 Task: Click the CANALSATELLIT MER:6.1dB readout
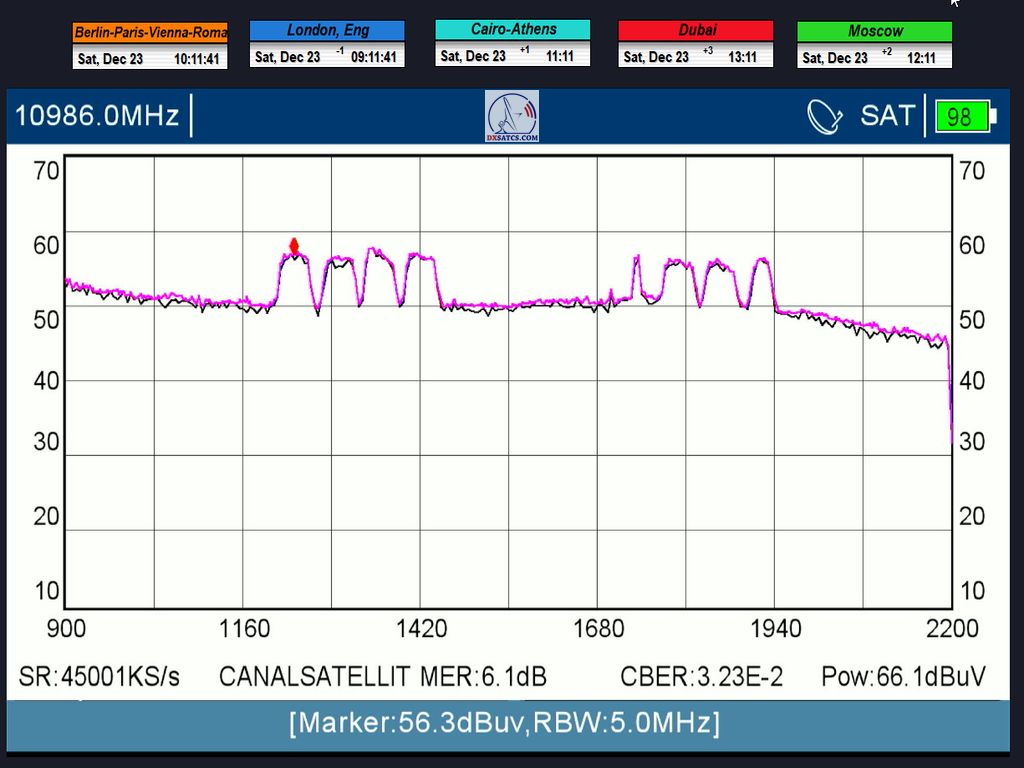click(383, 677)
